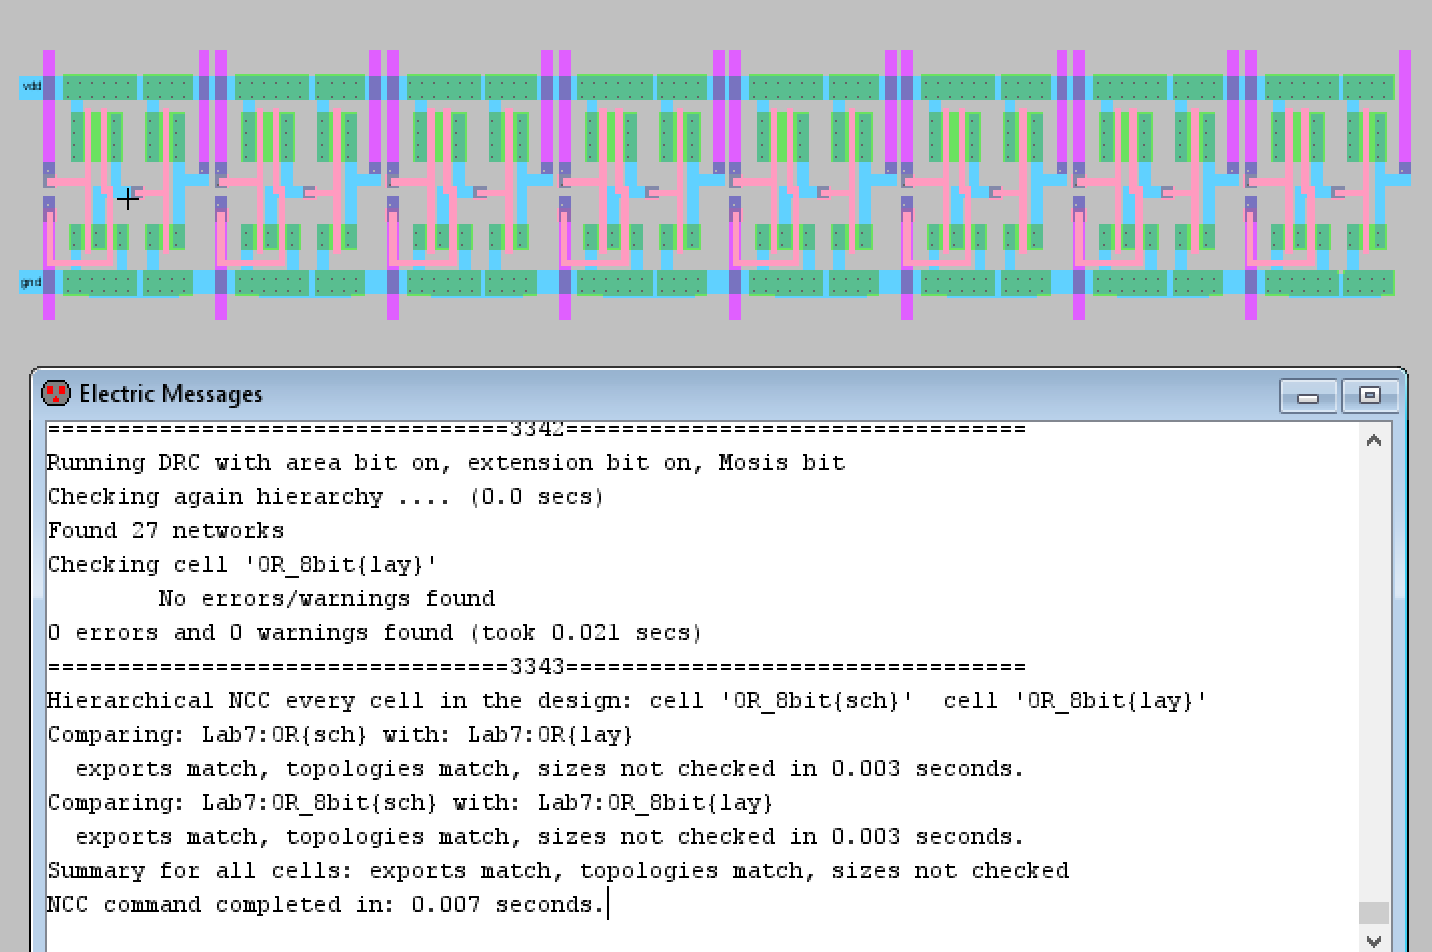1432x952 pixels.
Task: Click the 'No errors/warnings found' line
Action: pos(326,599)
